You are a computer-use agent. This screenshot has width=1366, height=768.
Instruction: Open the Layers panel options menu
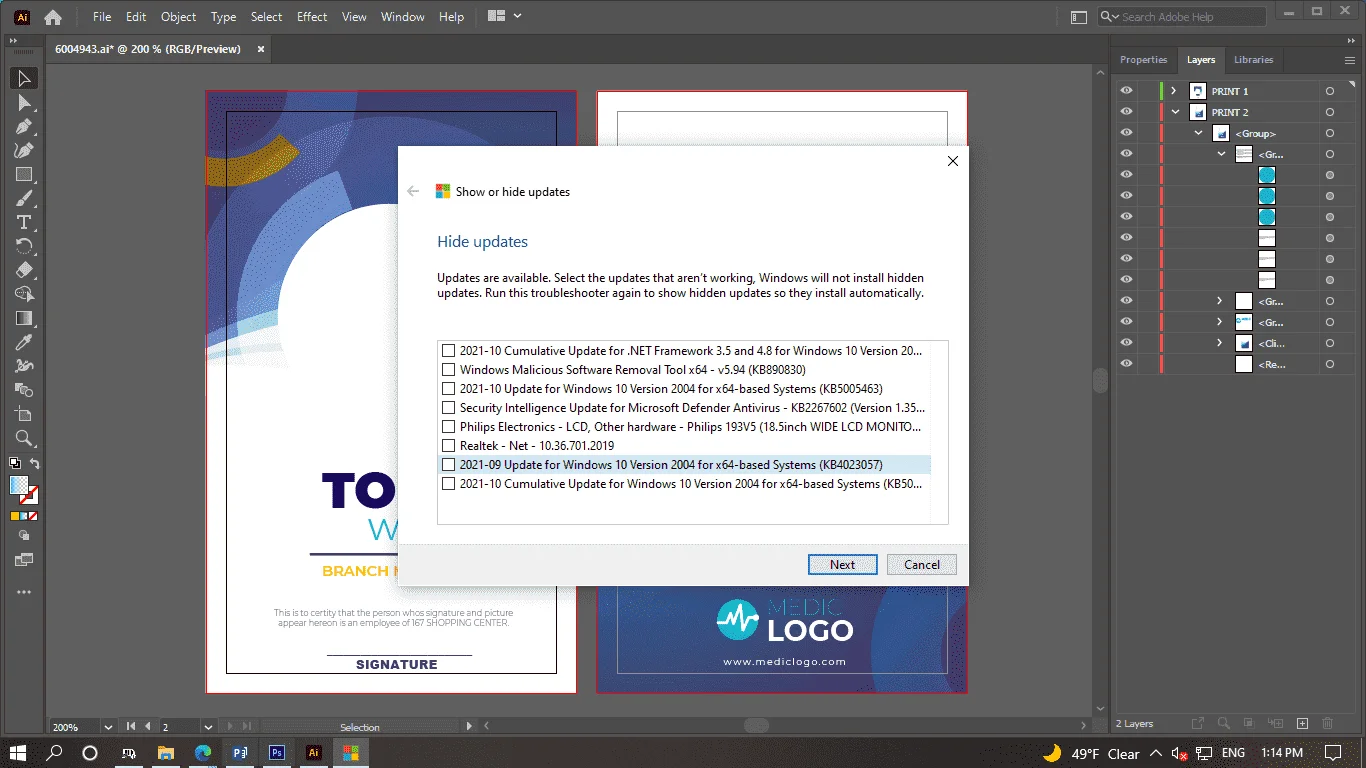click(1349, 60)
